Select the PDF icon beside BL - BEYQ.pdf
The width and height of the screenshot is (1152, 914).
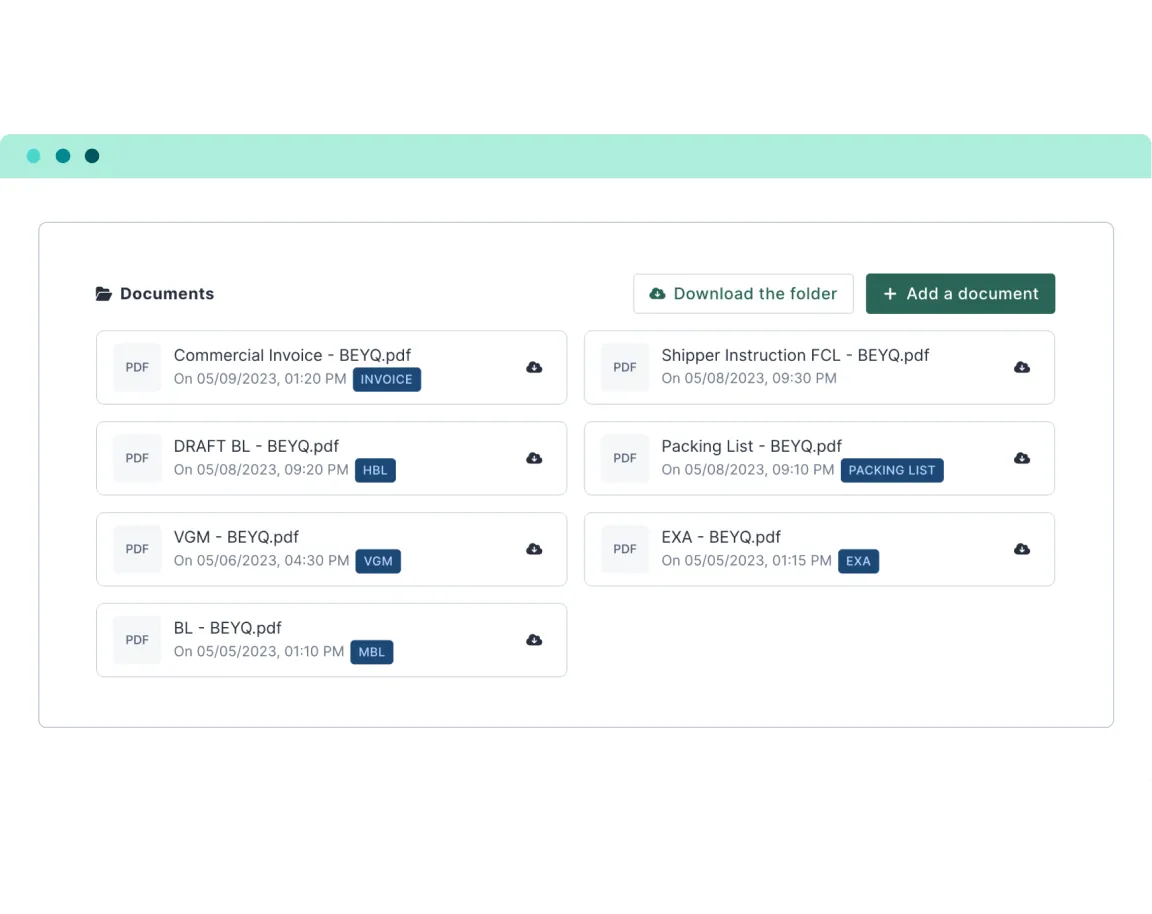tap(137, 640)
